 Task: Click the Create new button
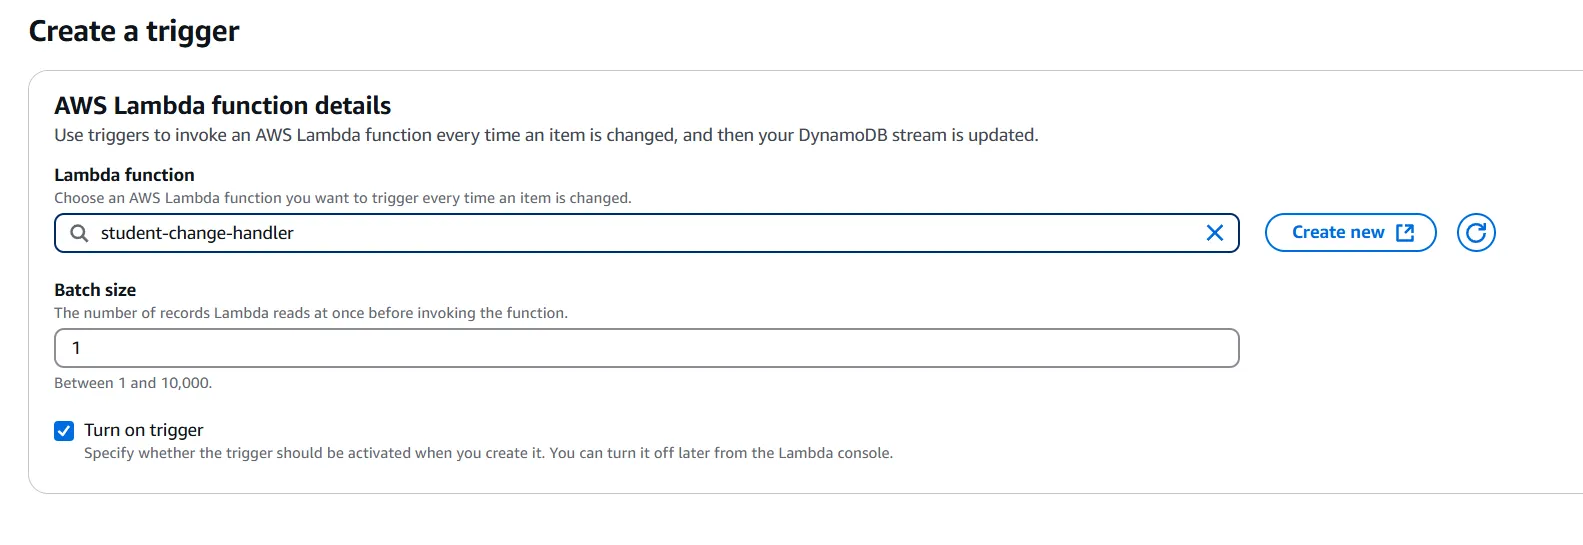click(x=1337, y=233)
